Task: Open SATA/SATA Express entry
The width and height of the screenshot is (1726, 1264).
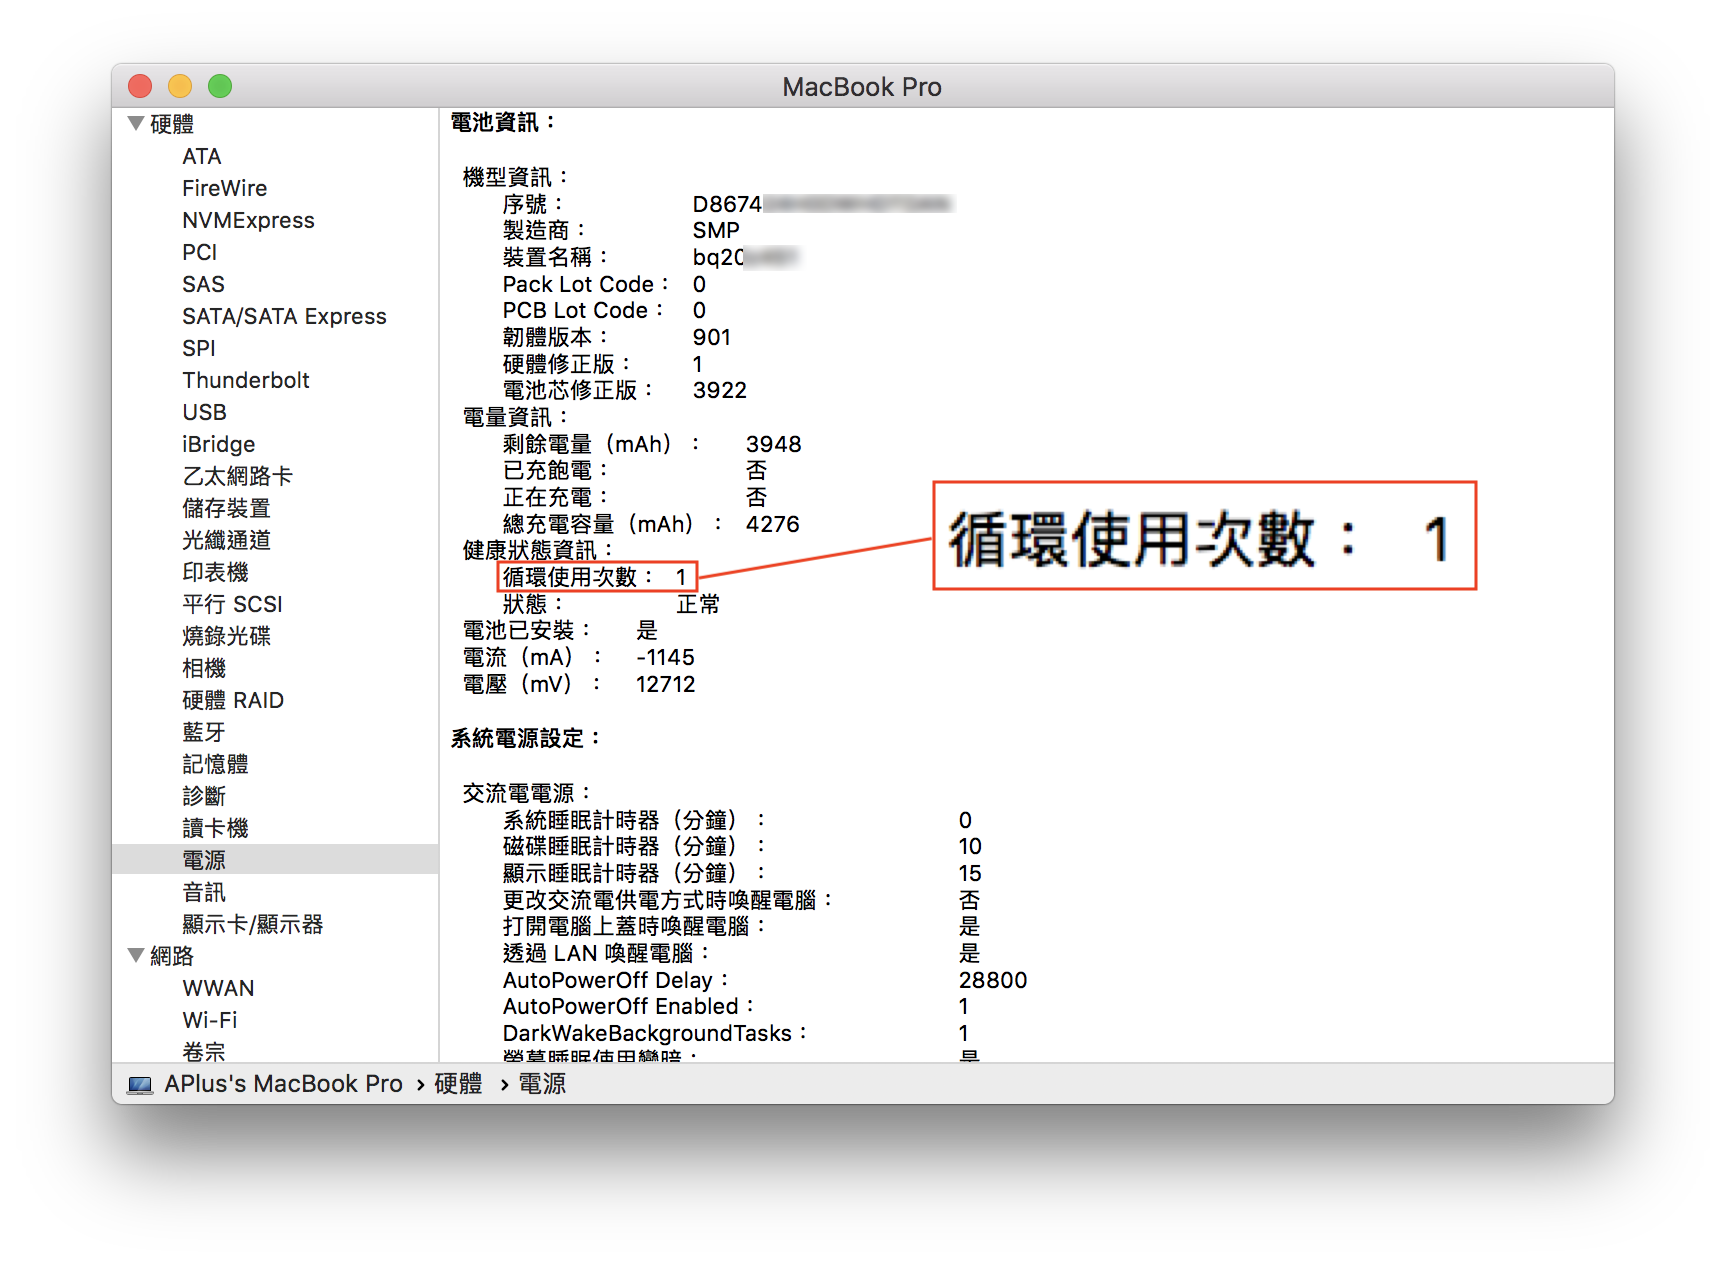Action: (284, 316)
